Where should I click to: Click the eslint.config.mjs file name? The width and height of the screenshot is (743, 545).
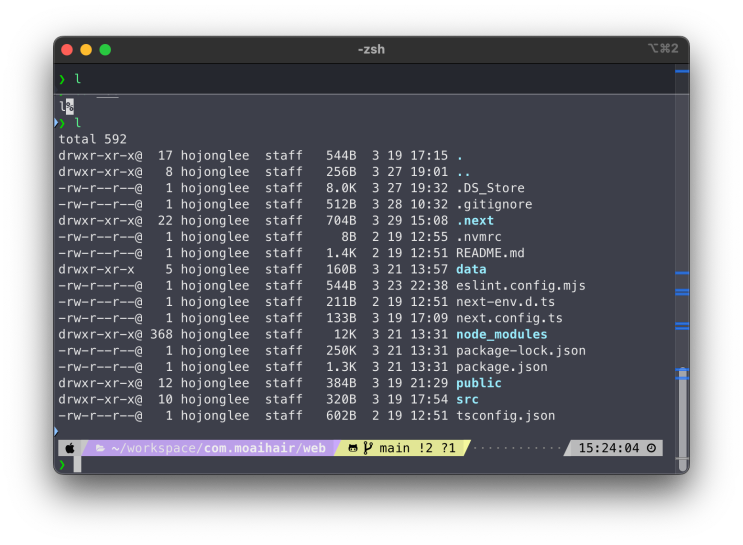[x=520, y=286]
